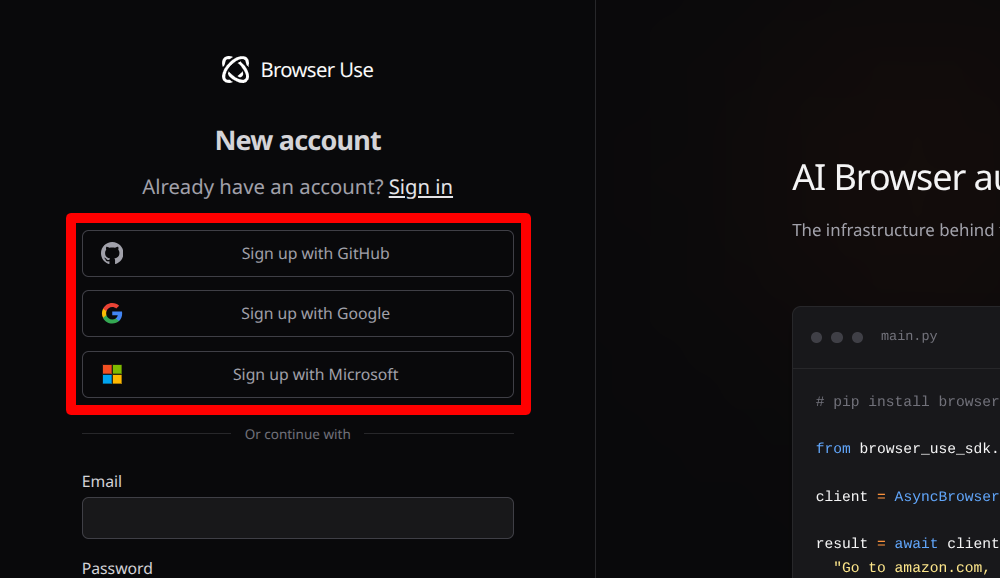1000x578 pixels.
Task: Click the New account heading
Action: [x=298, y=140]
